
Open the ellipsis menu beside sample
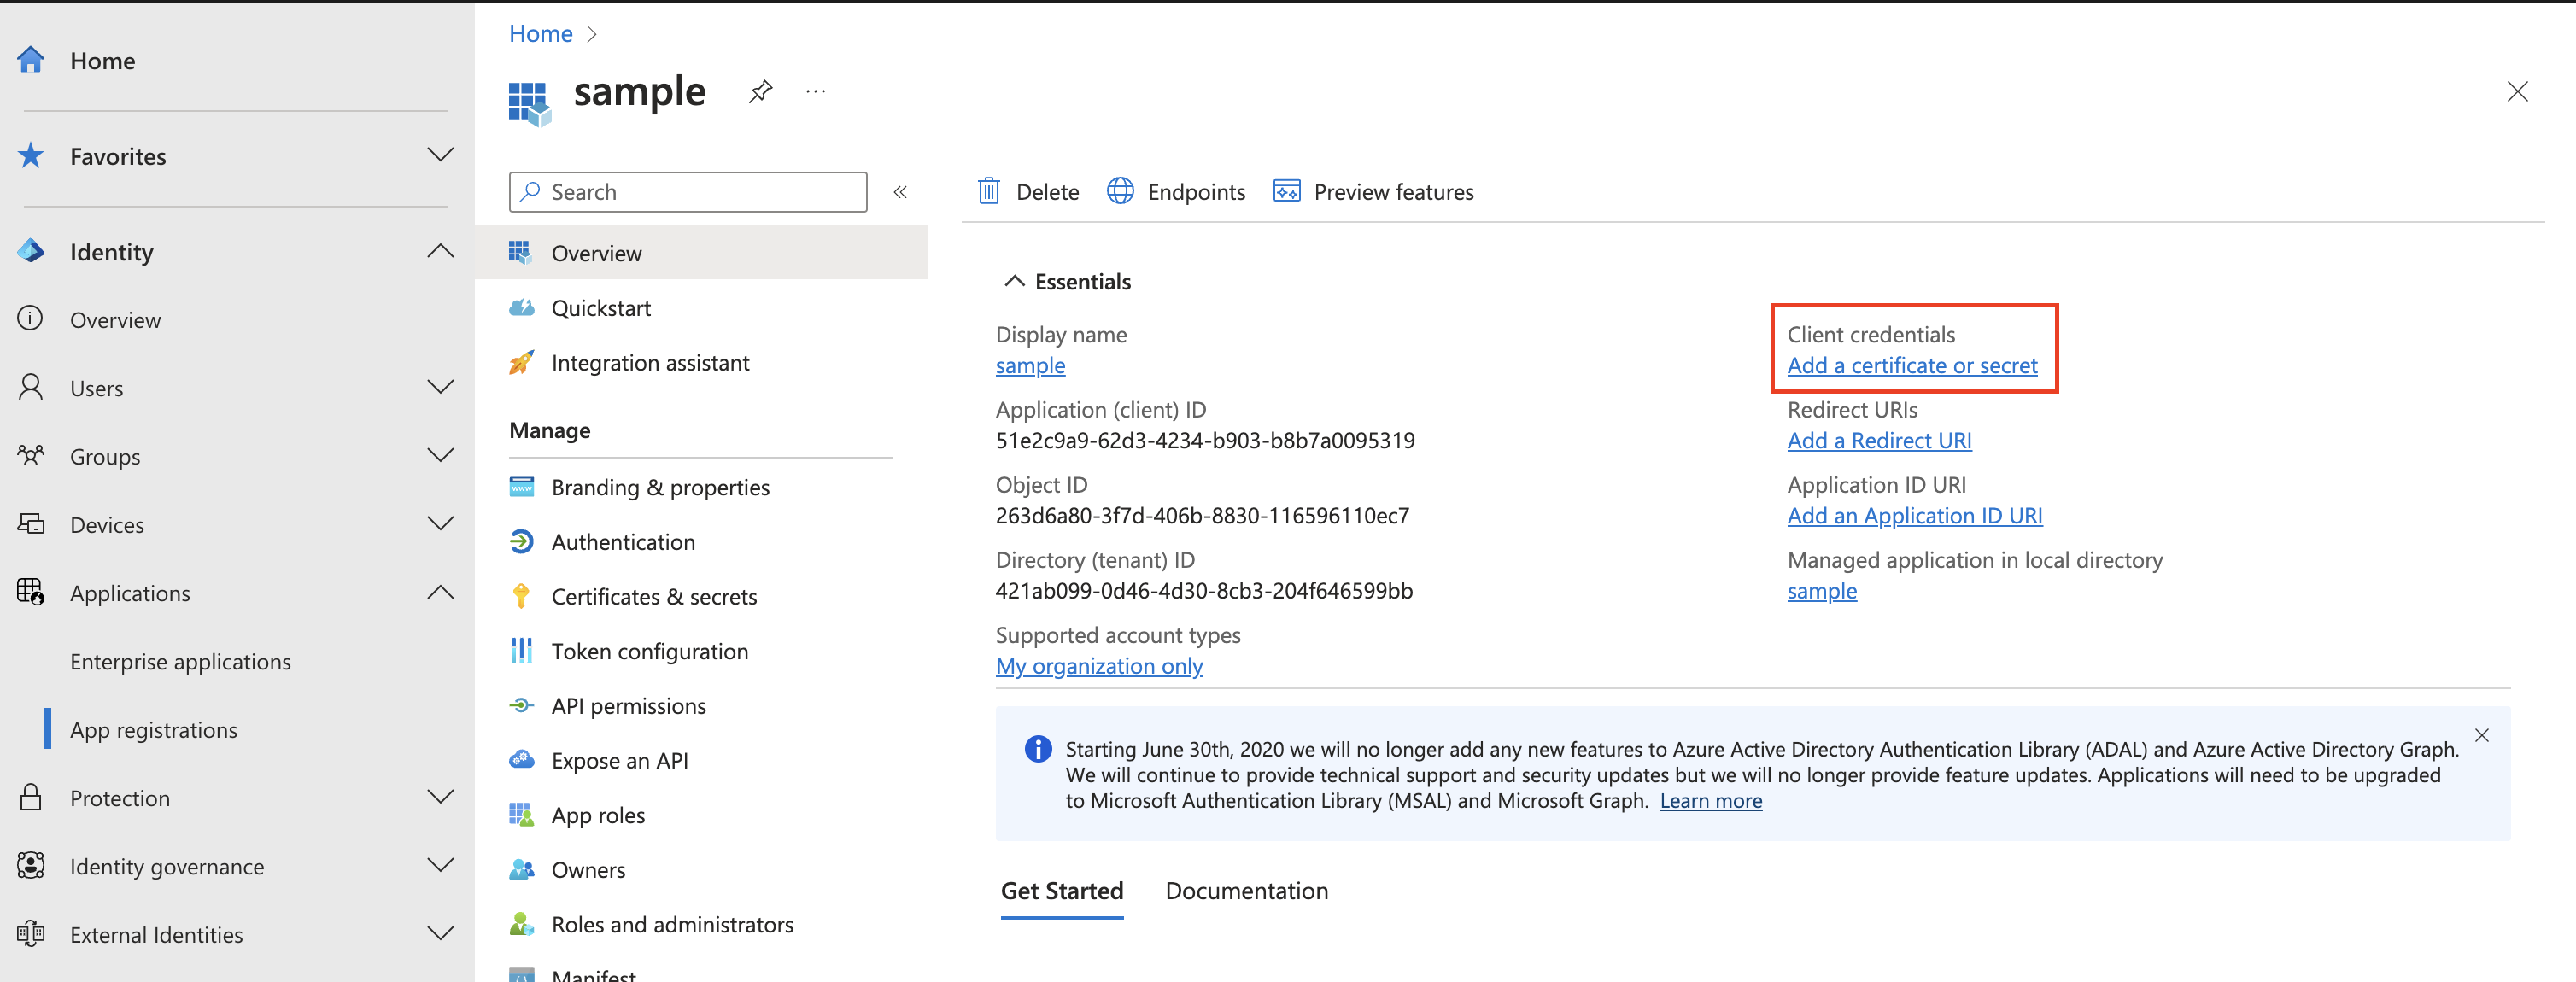pyautogui.click(x=815, y=92)
